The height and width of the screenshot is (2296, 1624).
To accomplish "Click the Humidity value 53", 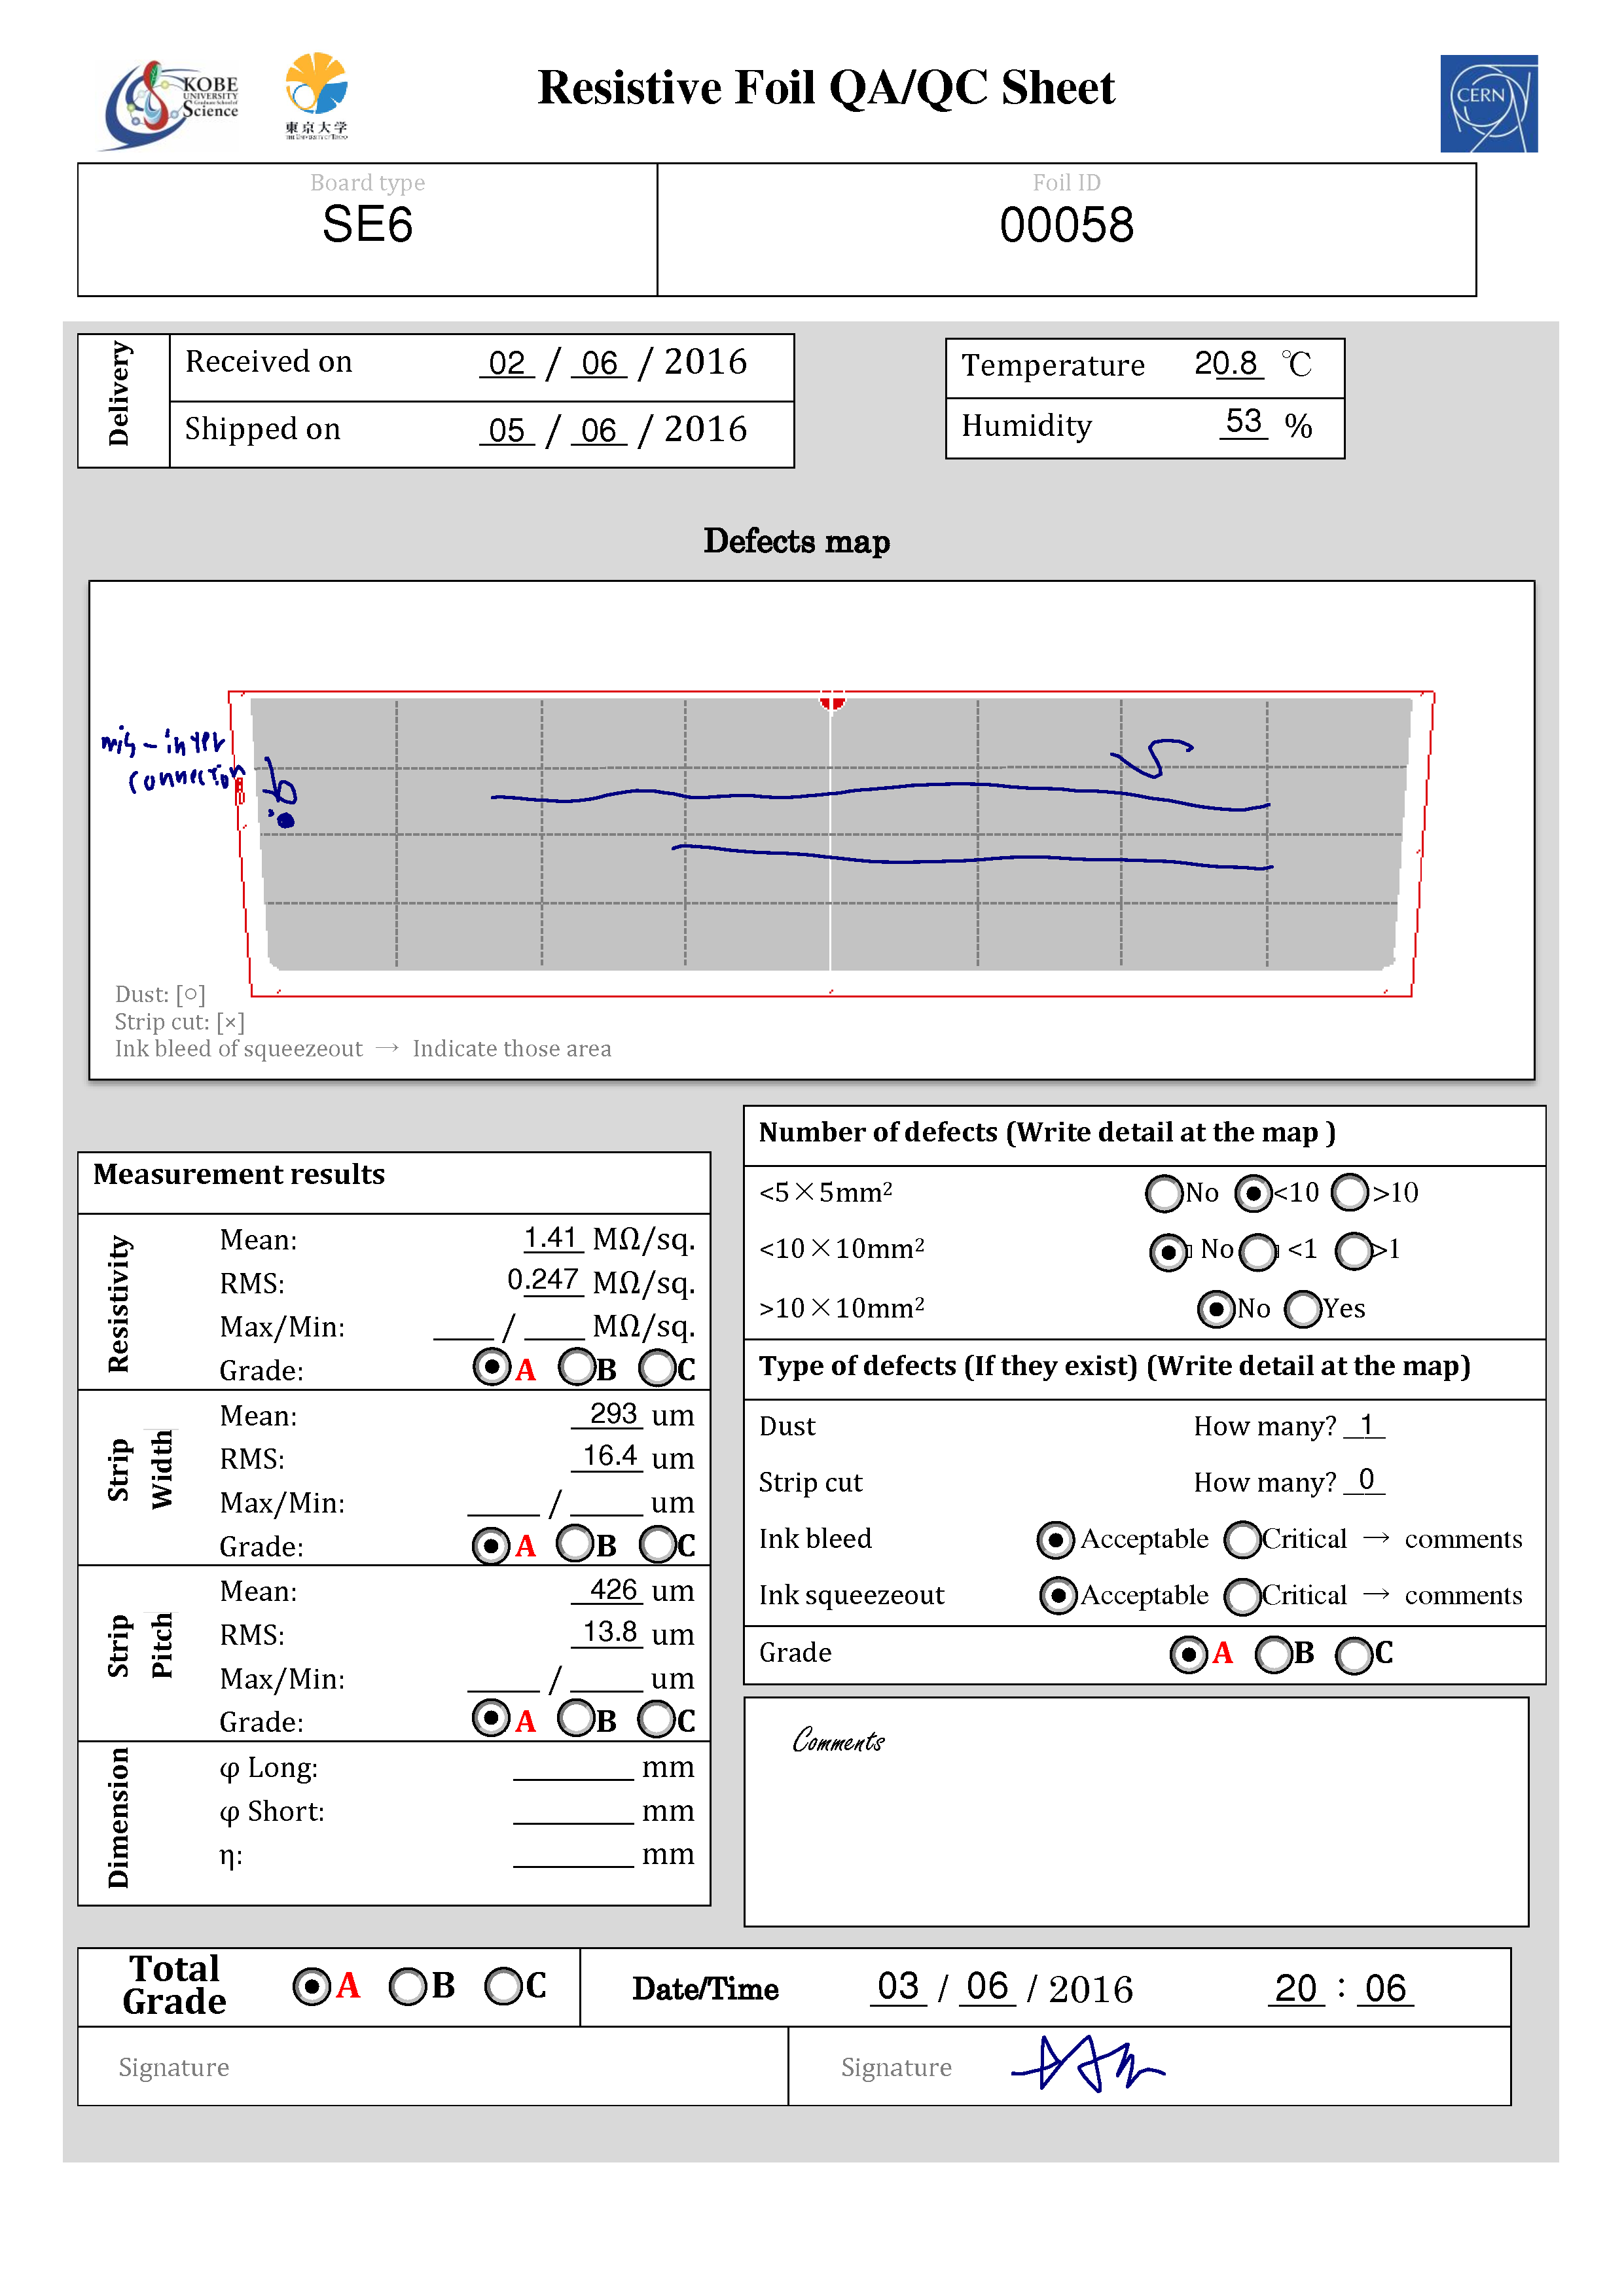I will (x=1244, y=422).
